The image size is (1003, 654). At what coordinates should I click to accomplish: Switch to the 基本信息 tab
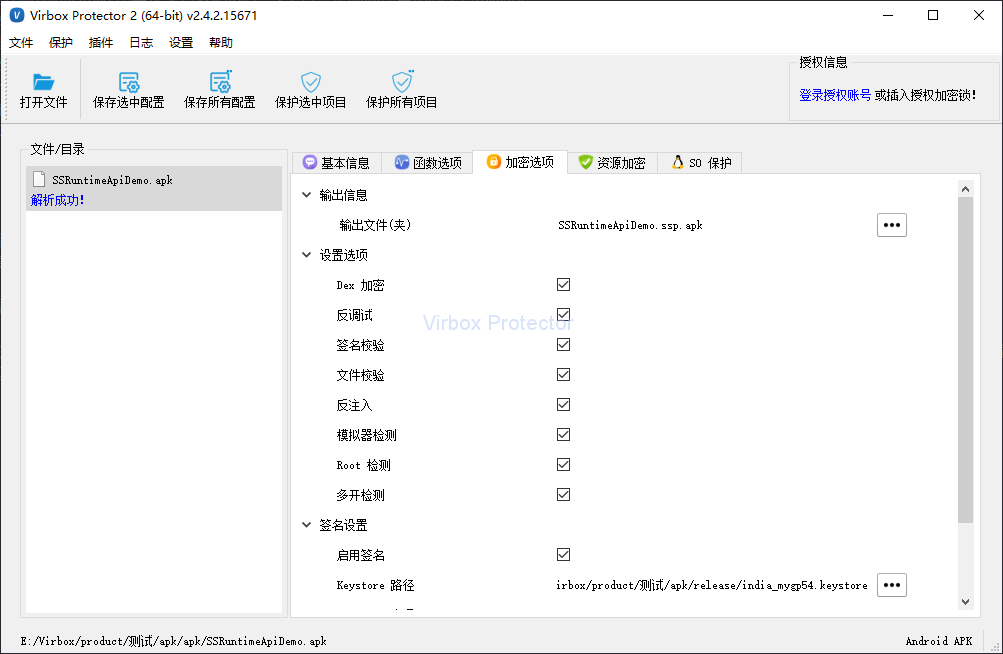336,163
